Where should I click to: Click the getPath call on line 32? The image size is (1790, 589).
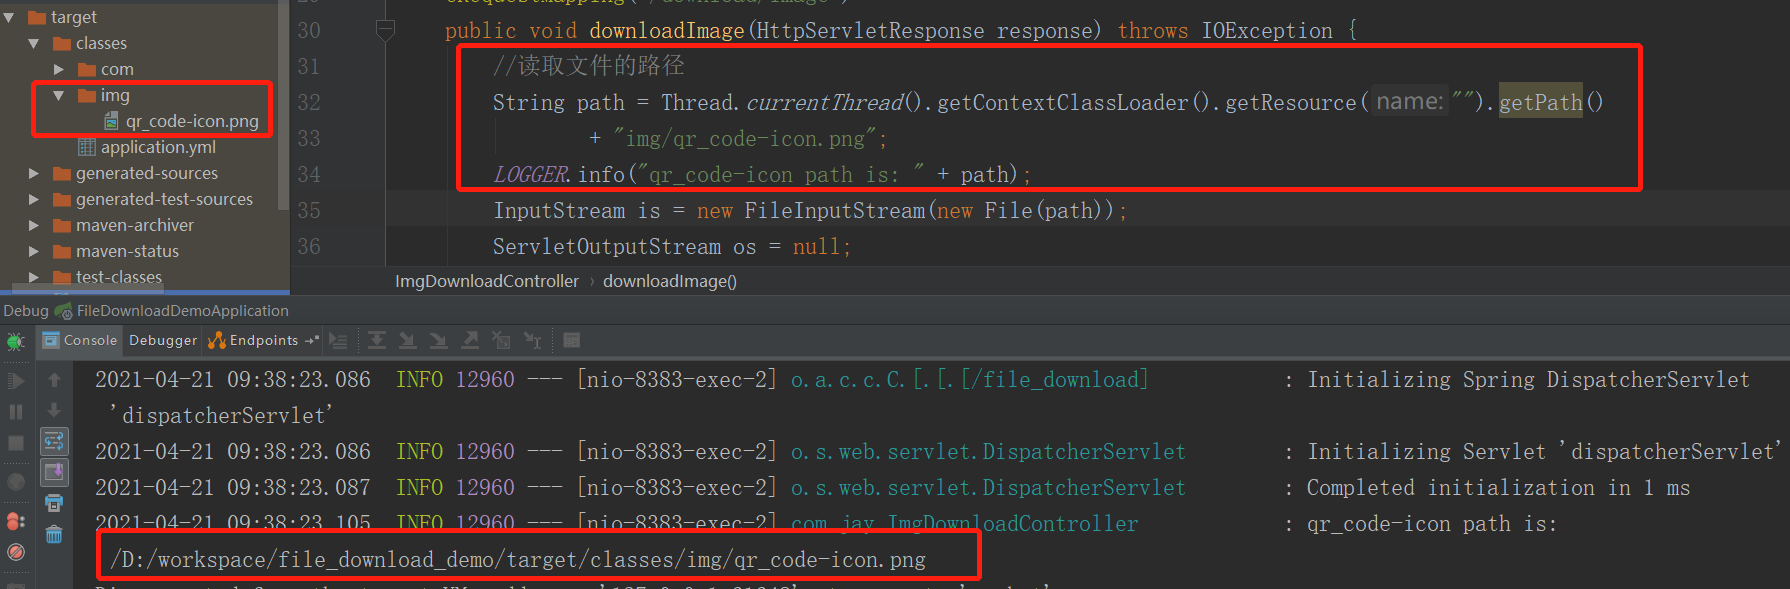[1540, 102]
